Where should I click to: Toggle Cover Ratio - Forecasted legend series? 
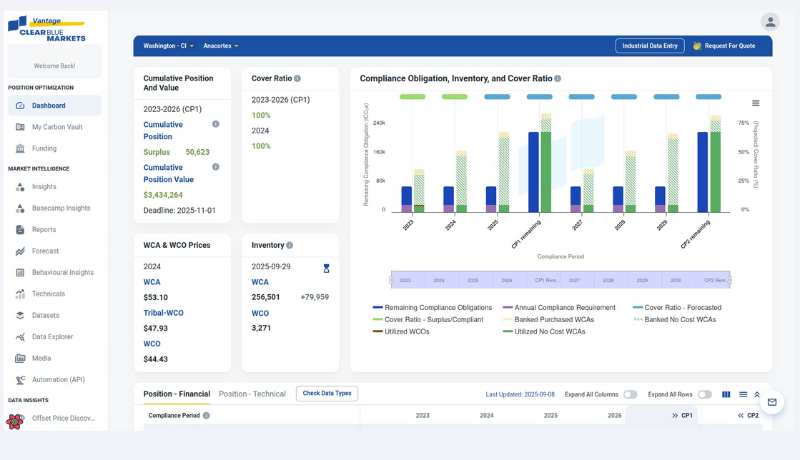(676, 308)
